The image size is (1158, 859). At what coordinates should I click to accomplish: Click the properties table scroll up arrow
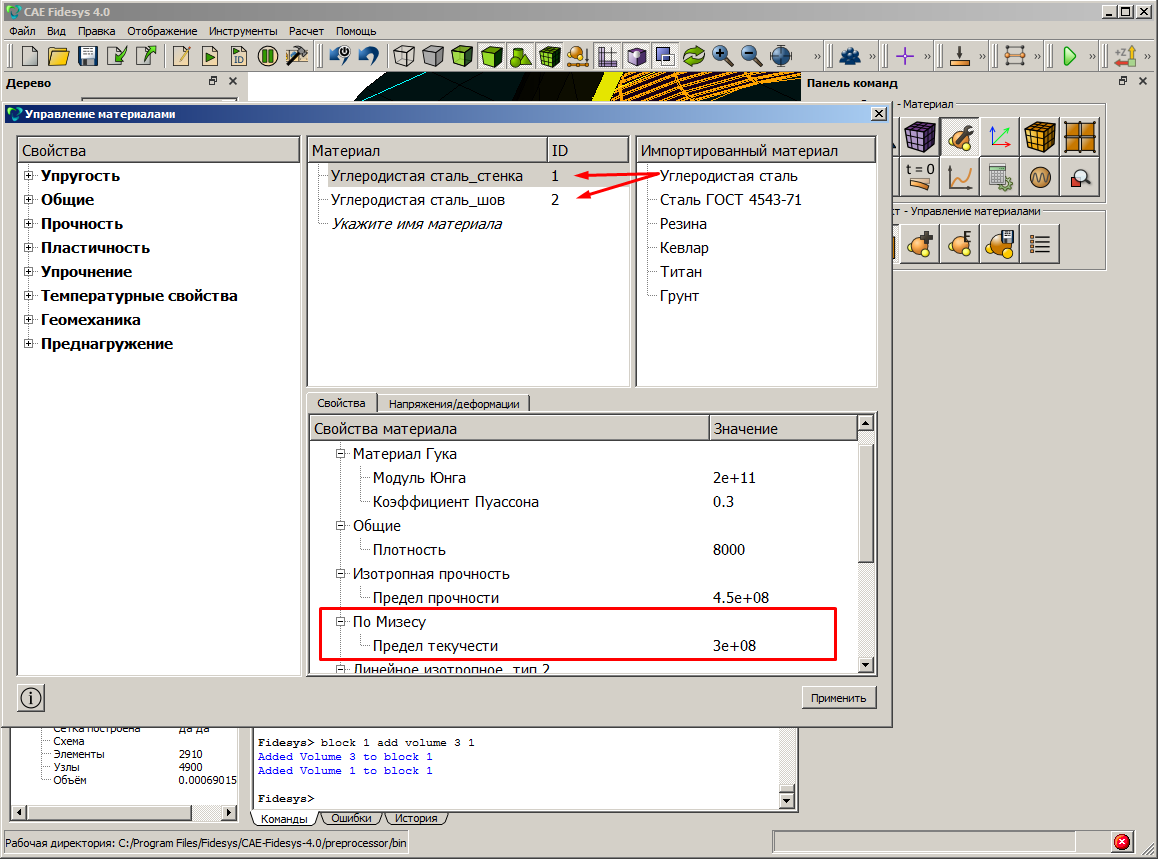pos(866,423)
